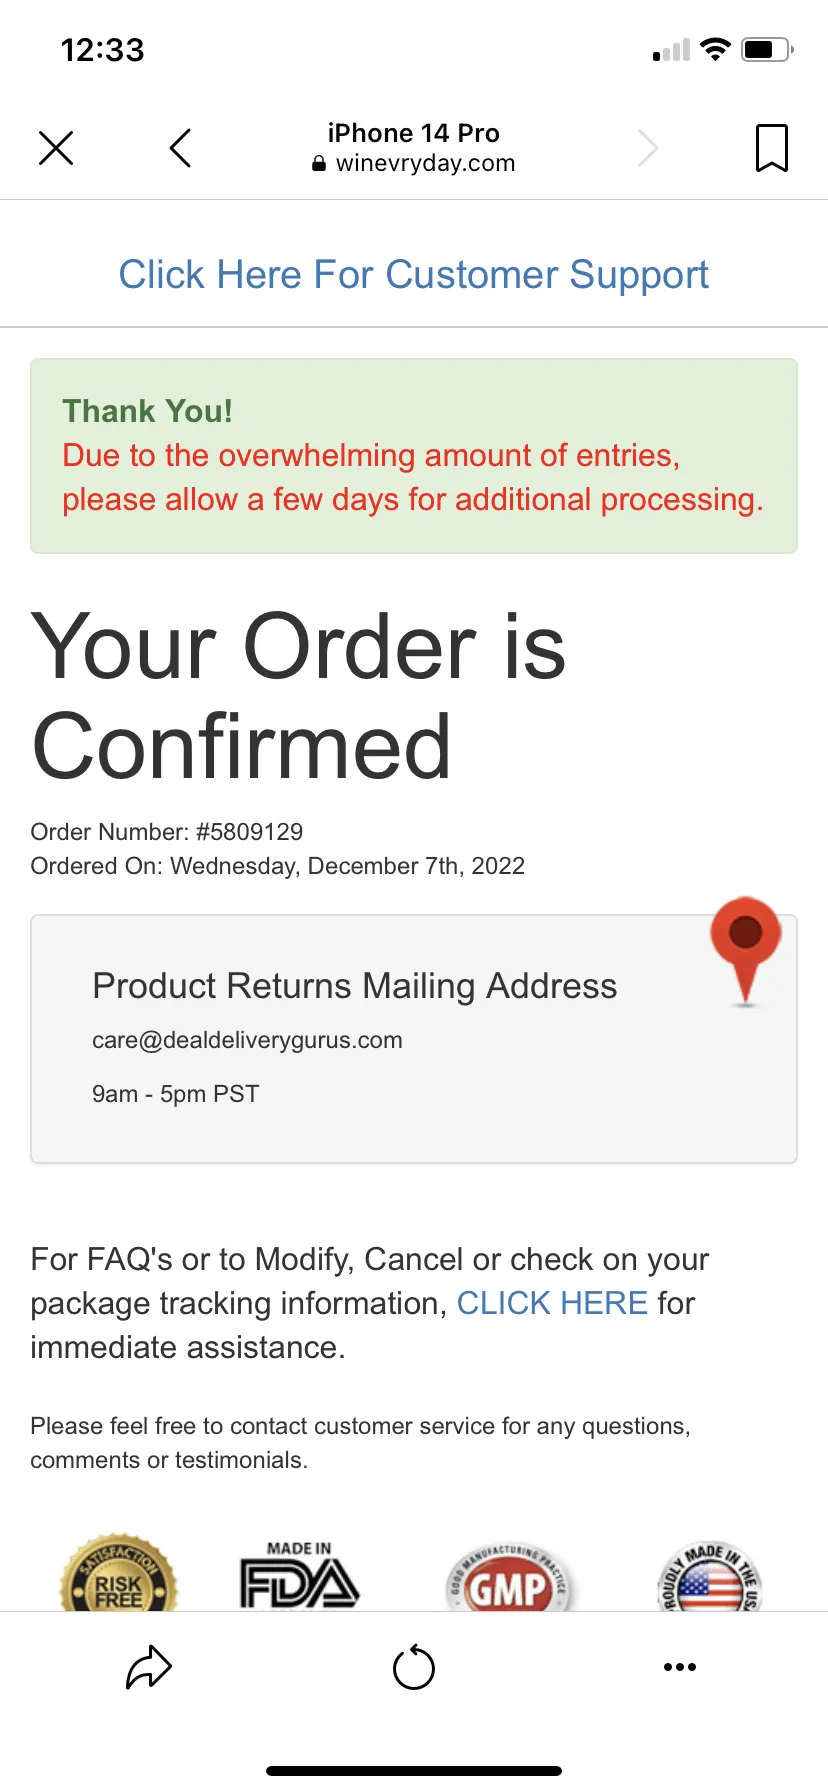Tap the care@dealdeliverygurus.com email address
The height and width of the screenshot is (1792, 828).
[247, 1040]
